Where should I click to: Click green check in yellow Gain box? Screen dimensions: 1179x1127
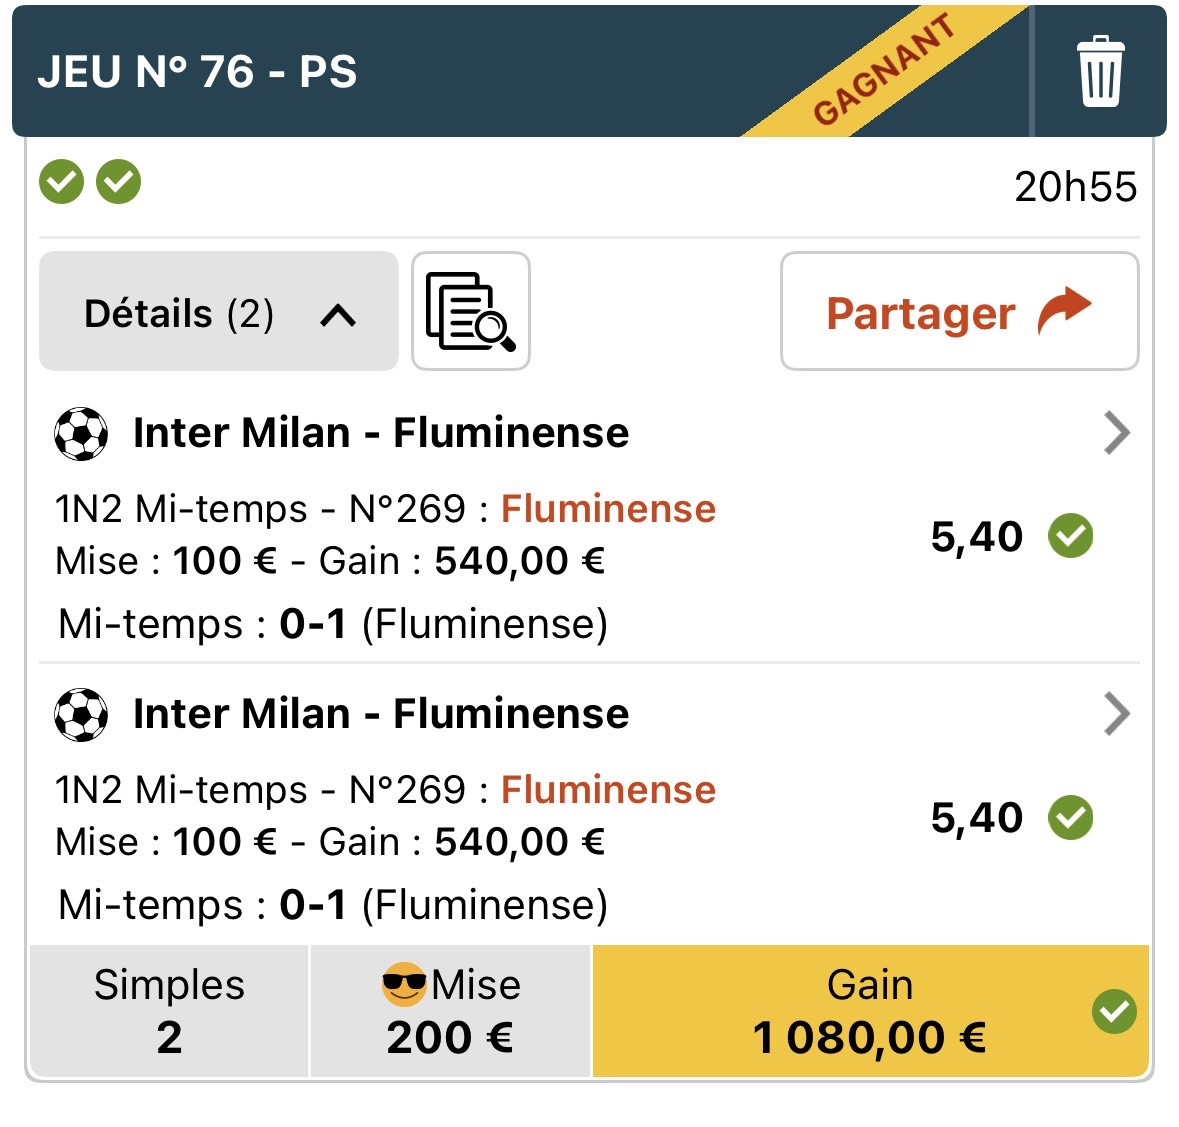pyautogui.click(x=1114, y=1011)
